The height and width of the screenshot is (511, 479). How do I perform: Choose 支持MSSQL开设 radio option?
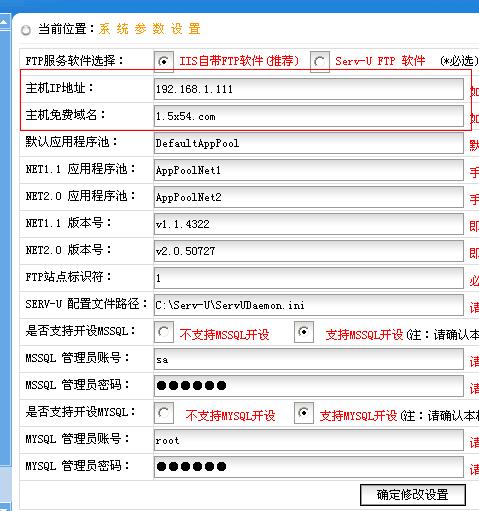click(x=304, y=332)
